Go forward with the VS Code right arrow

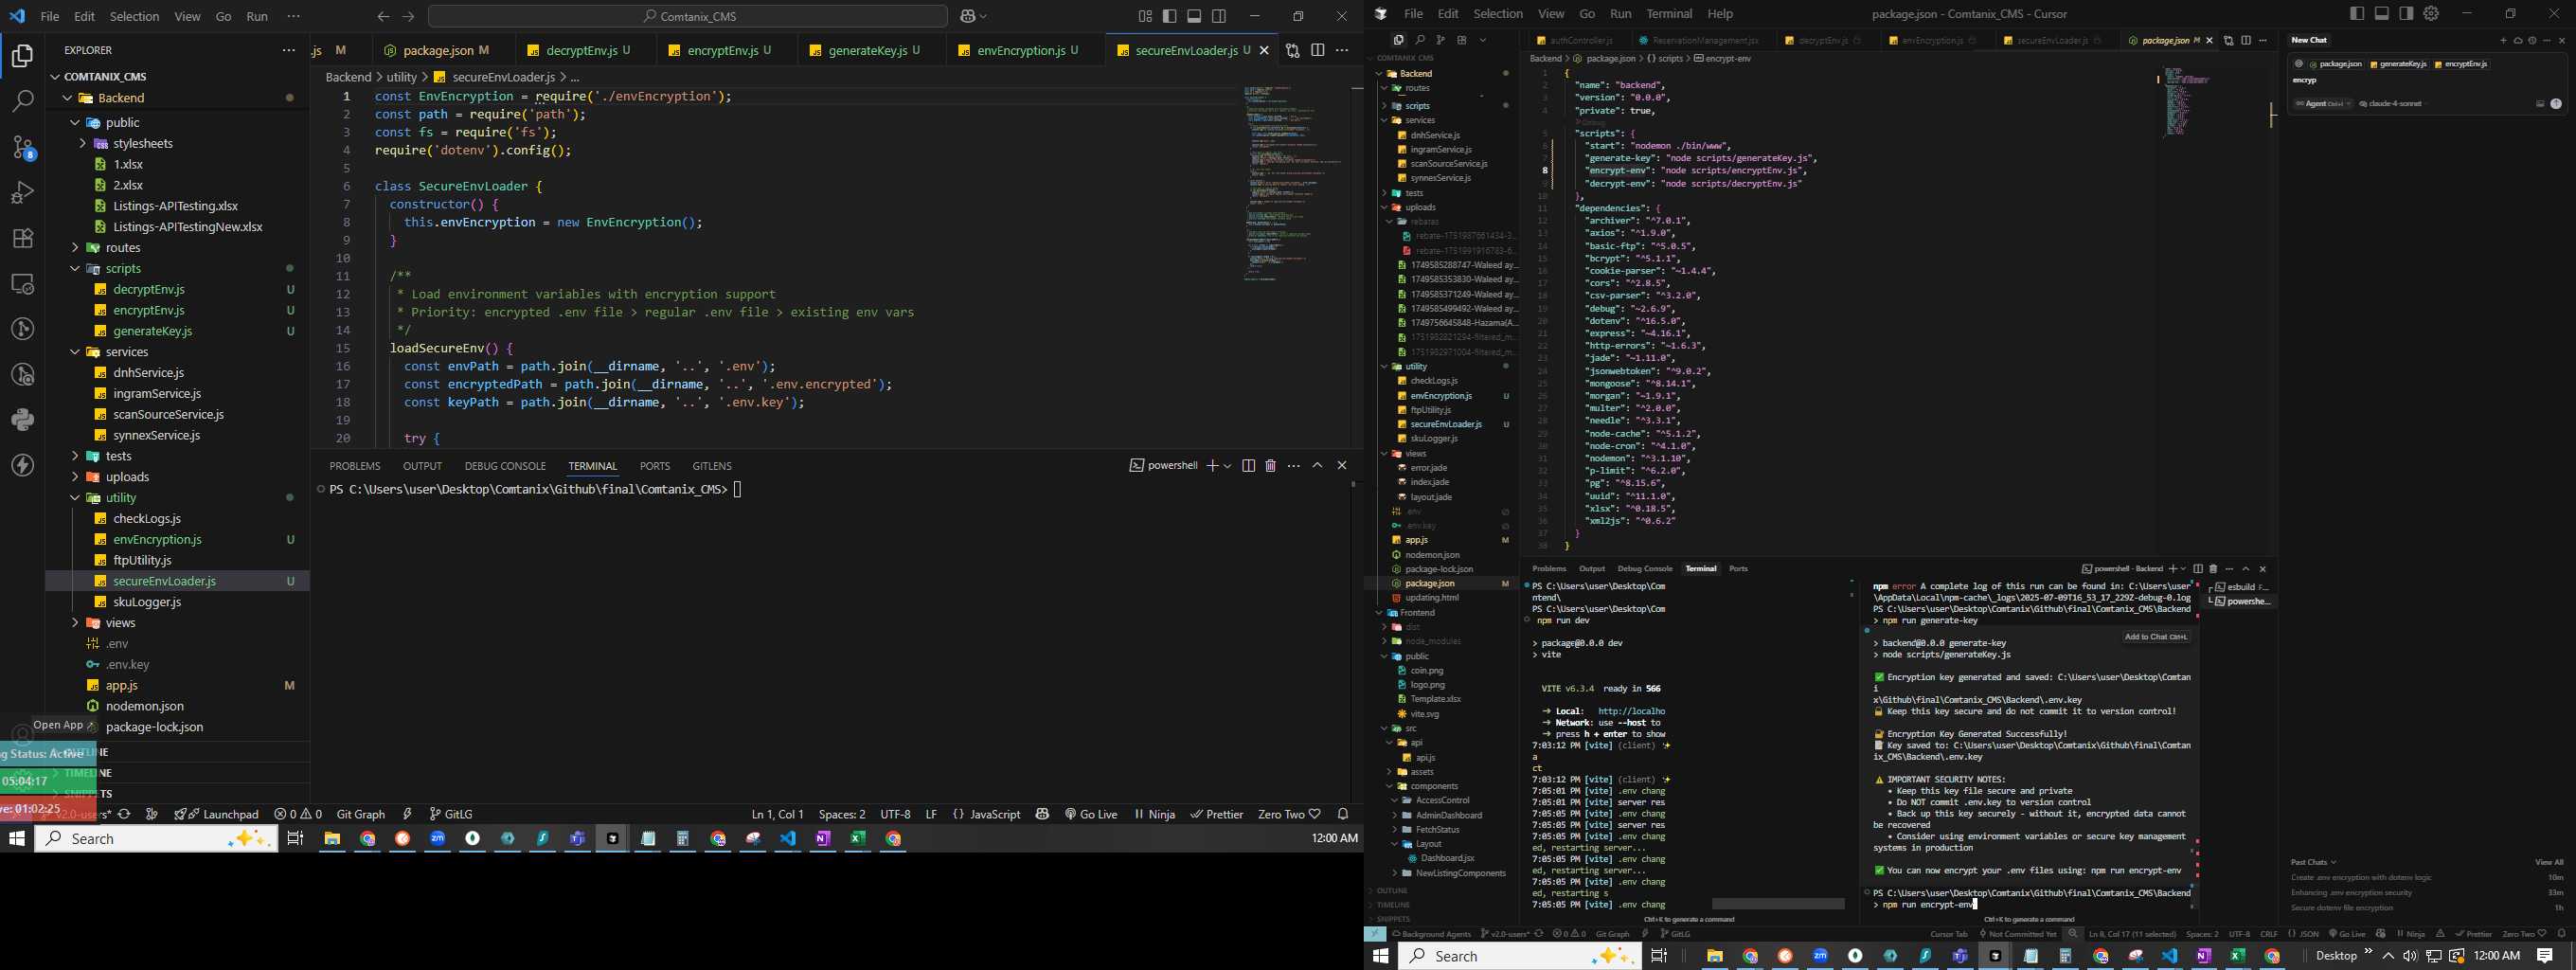[x=408, y=16]
